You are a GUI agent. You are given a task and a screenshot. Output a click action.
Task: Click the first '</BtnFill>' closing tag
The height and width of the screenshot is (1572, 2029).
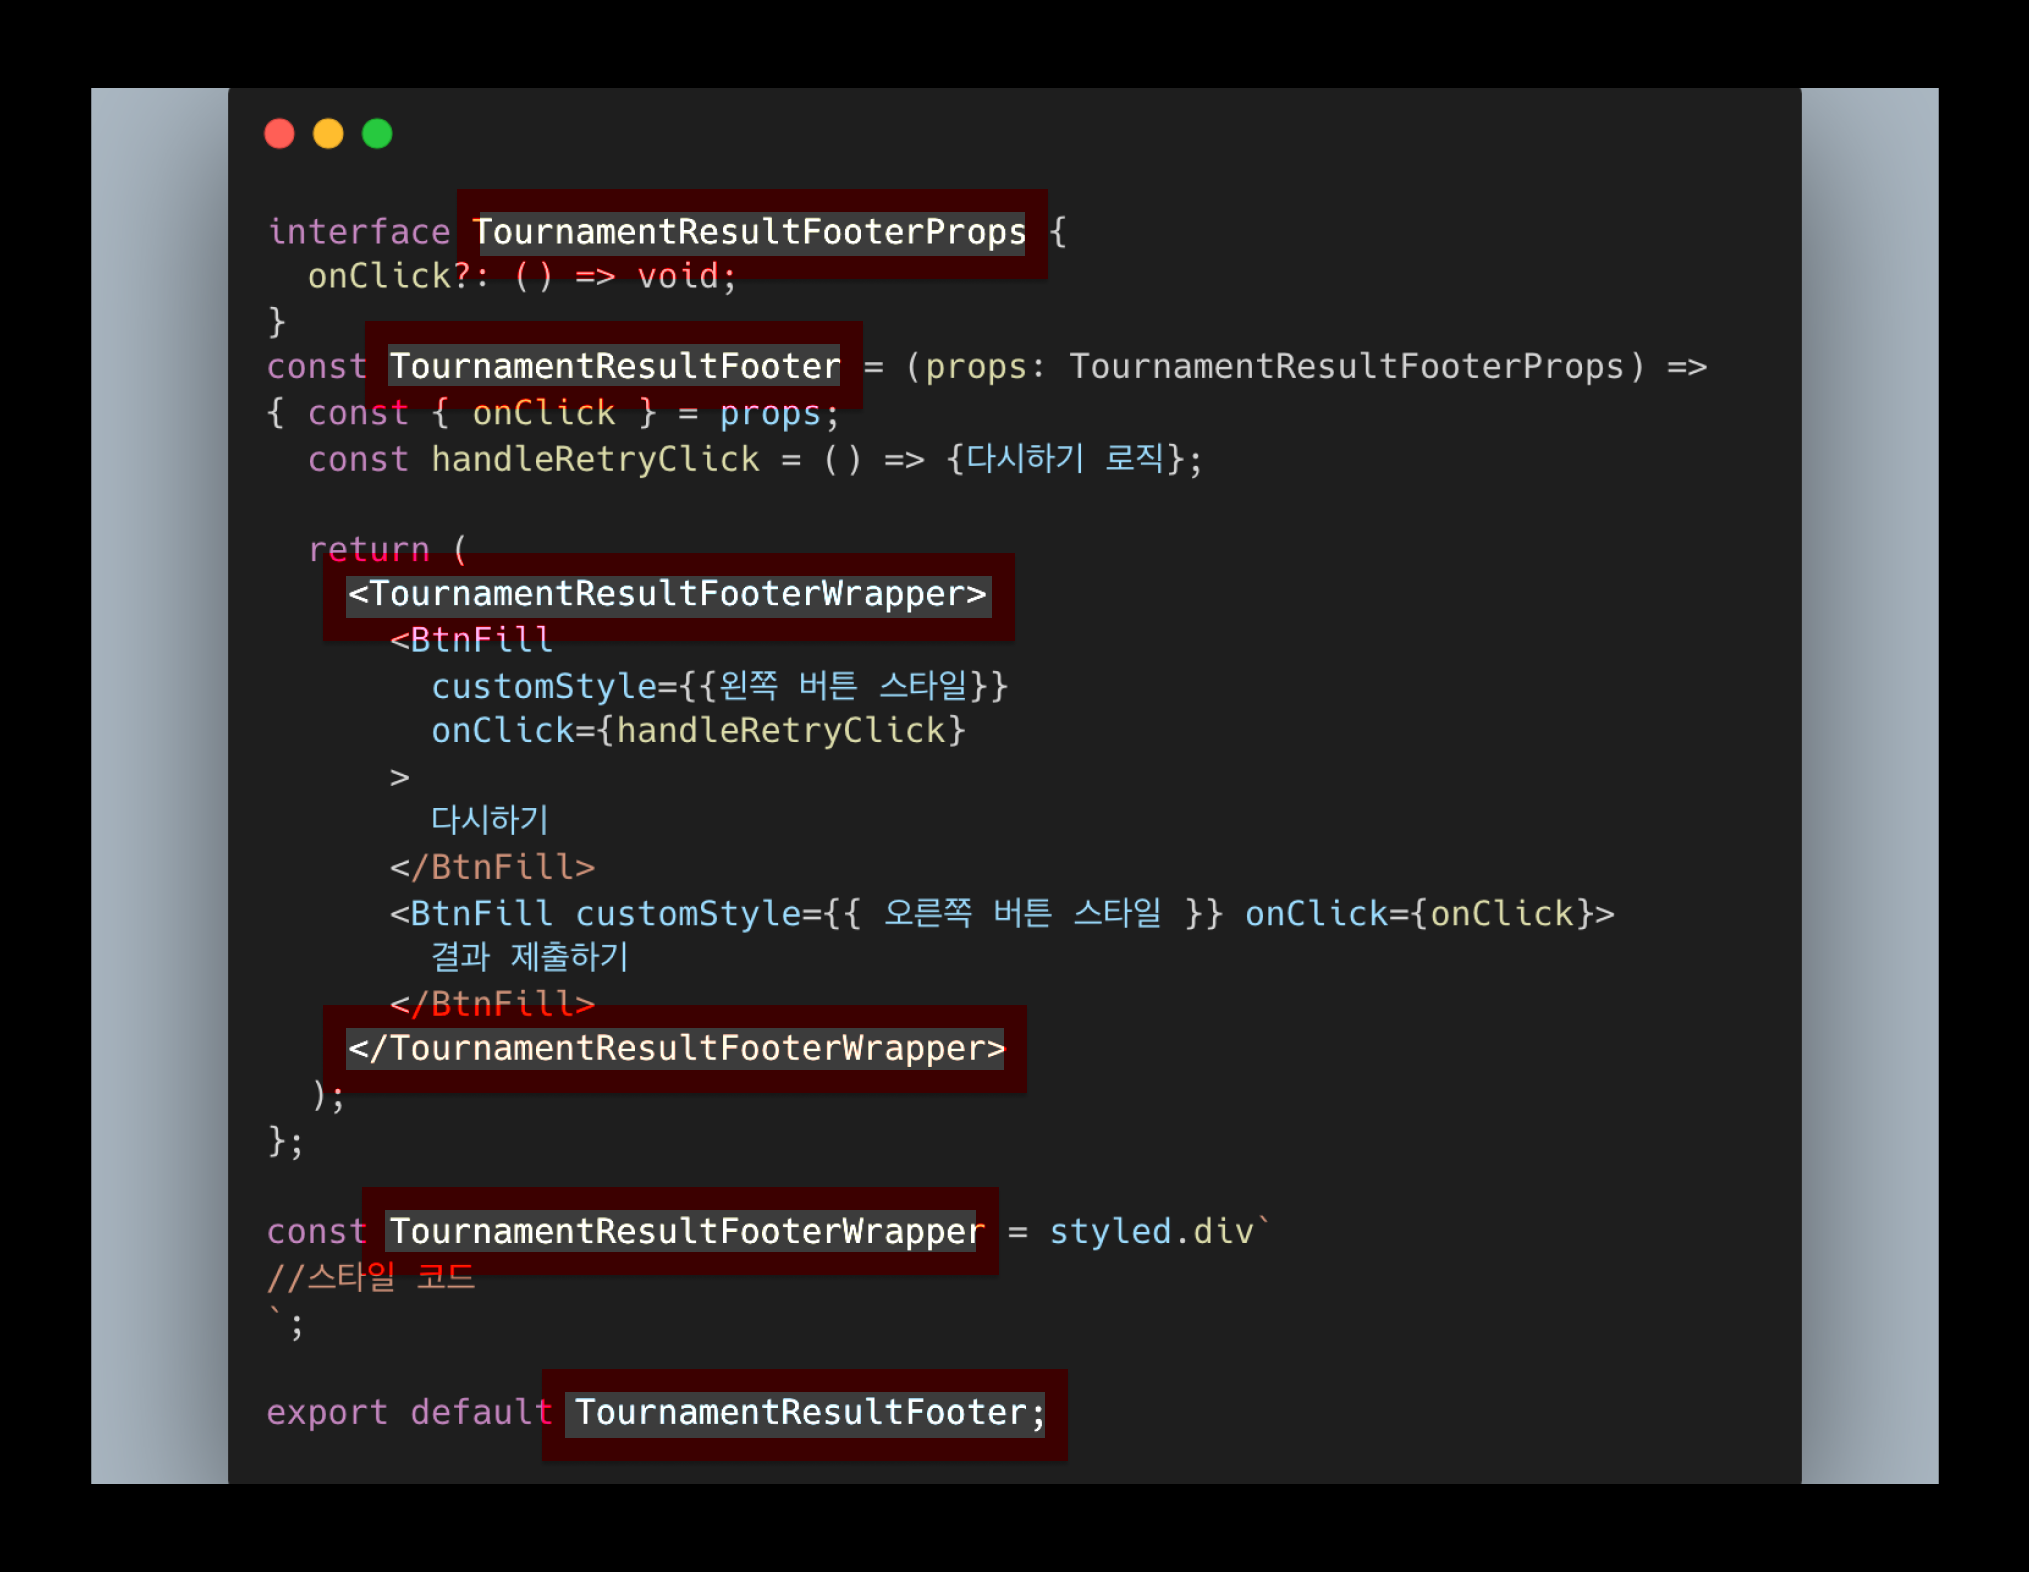click(492, 867)
